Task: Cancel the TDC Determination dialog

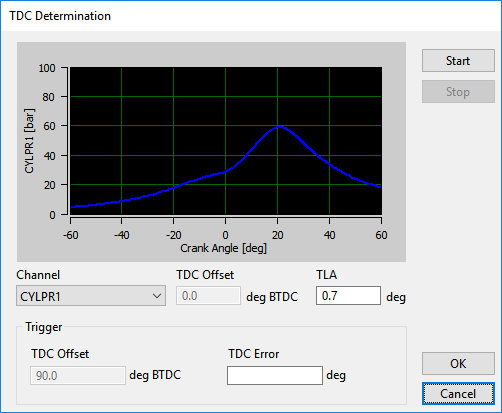Action: pos(458,394)
